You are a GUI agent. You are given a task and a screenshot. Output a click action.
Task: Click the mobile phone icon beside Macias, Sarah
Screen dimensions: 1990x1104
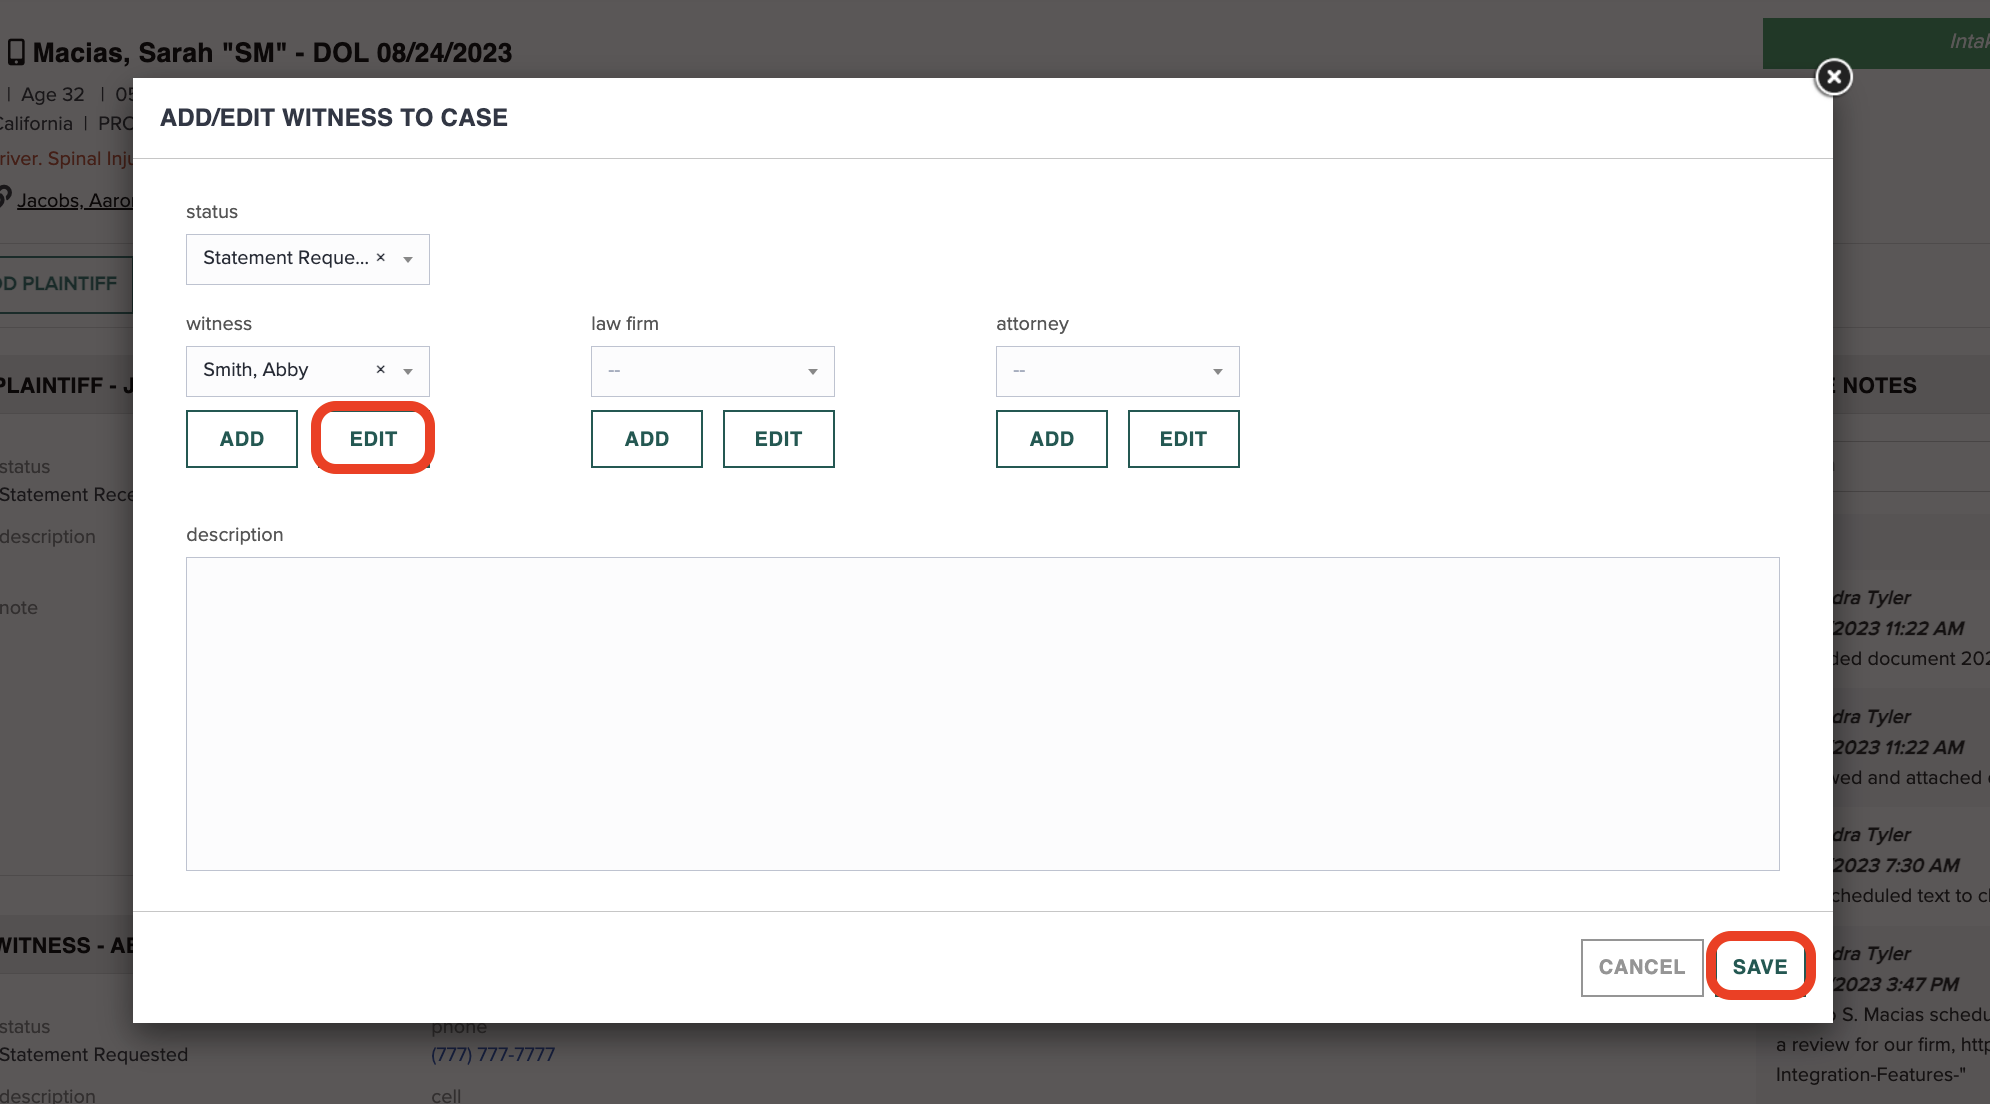[16, 52]
